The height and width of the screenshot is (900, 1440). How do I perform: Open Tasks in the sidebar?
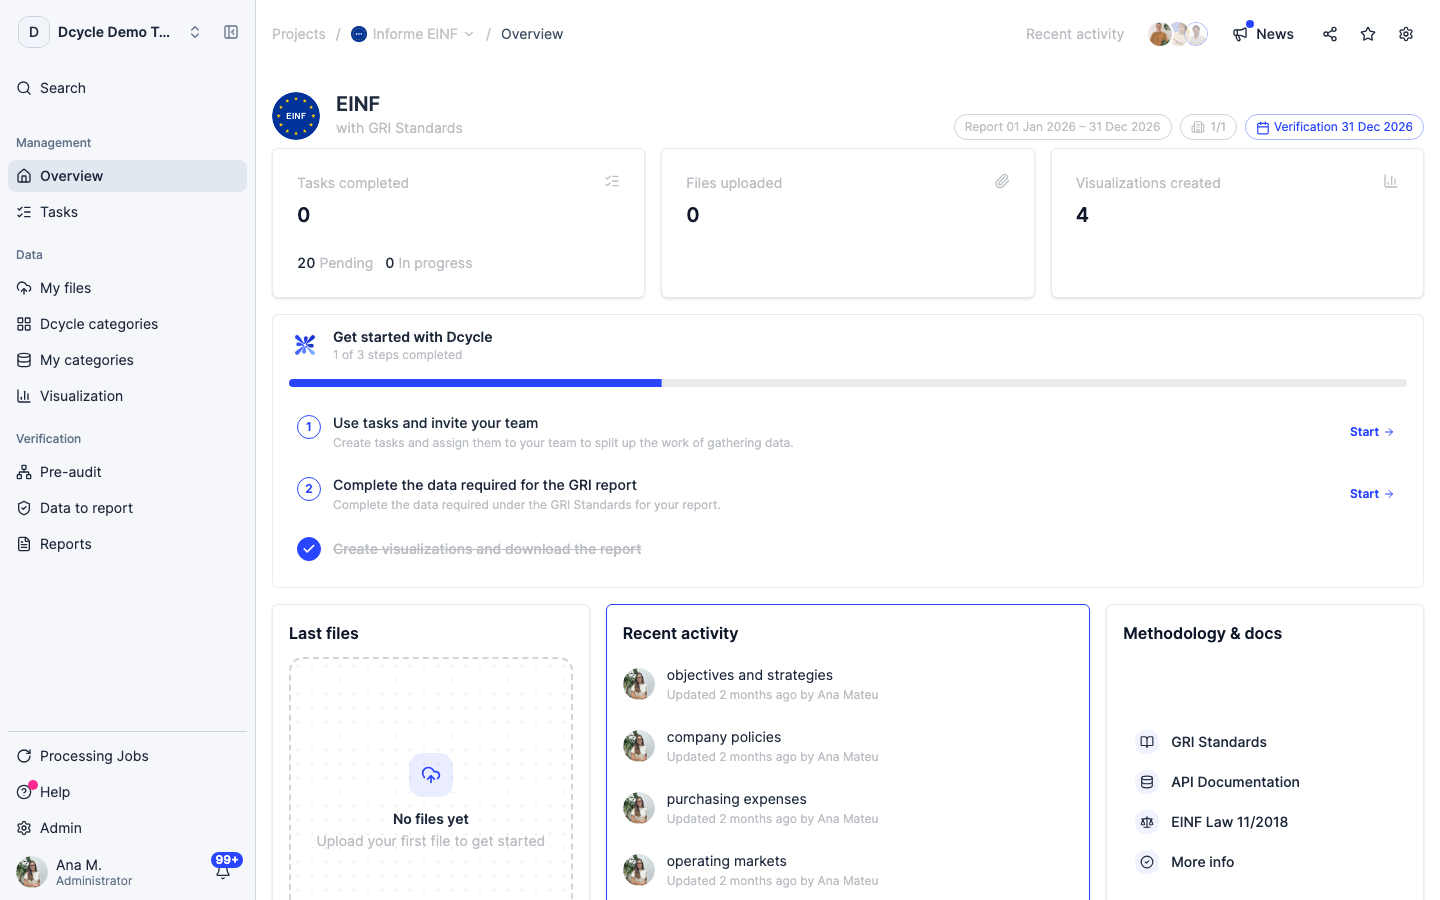127,212
